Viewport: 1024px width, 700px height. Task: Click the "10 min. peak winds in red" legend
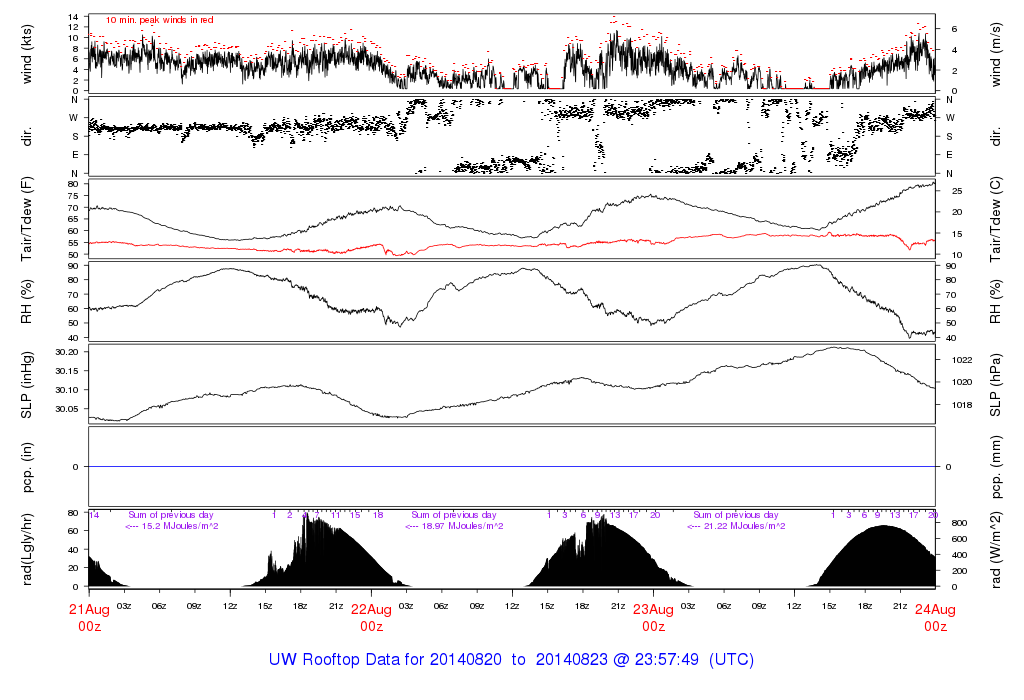point(160,20)
